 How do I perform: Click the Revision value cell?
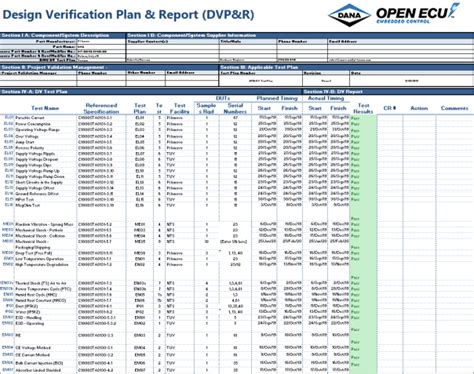pos(326,81)
